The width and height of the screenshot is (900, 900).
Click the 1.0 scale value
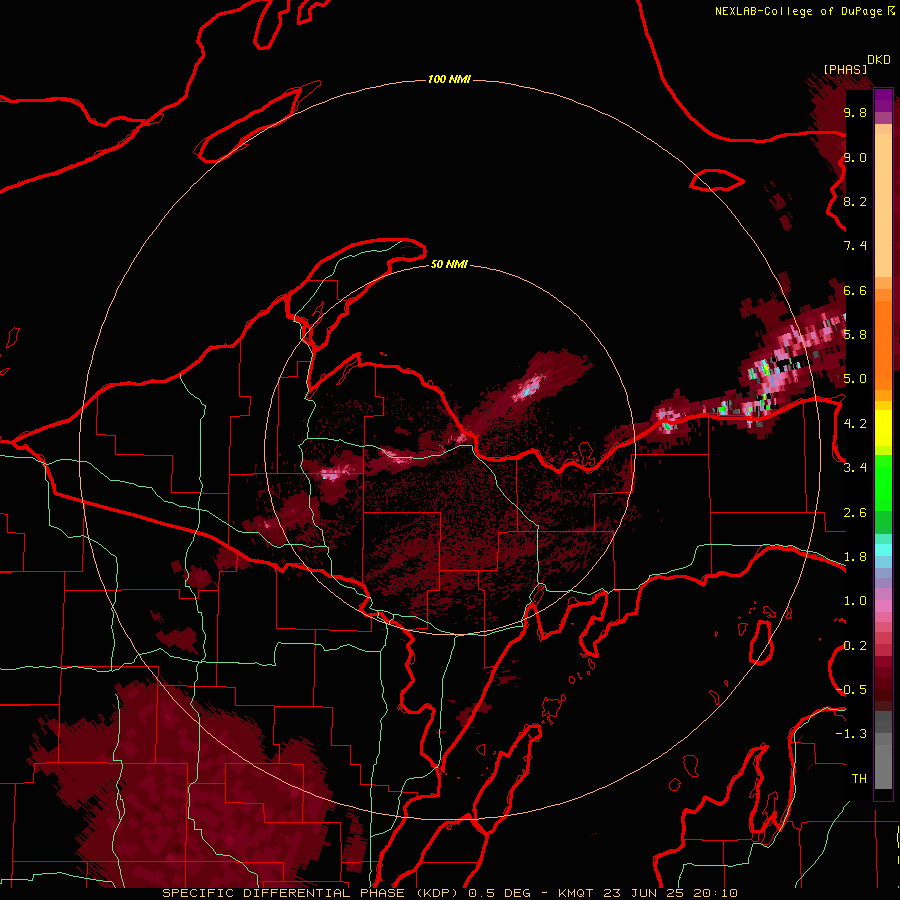pyautogui.click(x=855, y=601)
